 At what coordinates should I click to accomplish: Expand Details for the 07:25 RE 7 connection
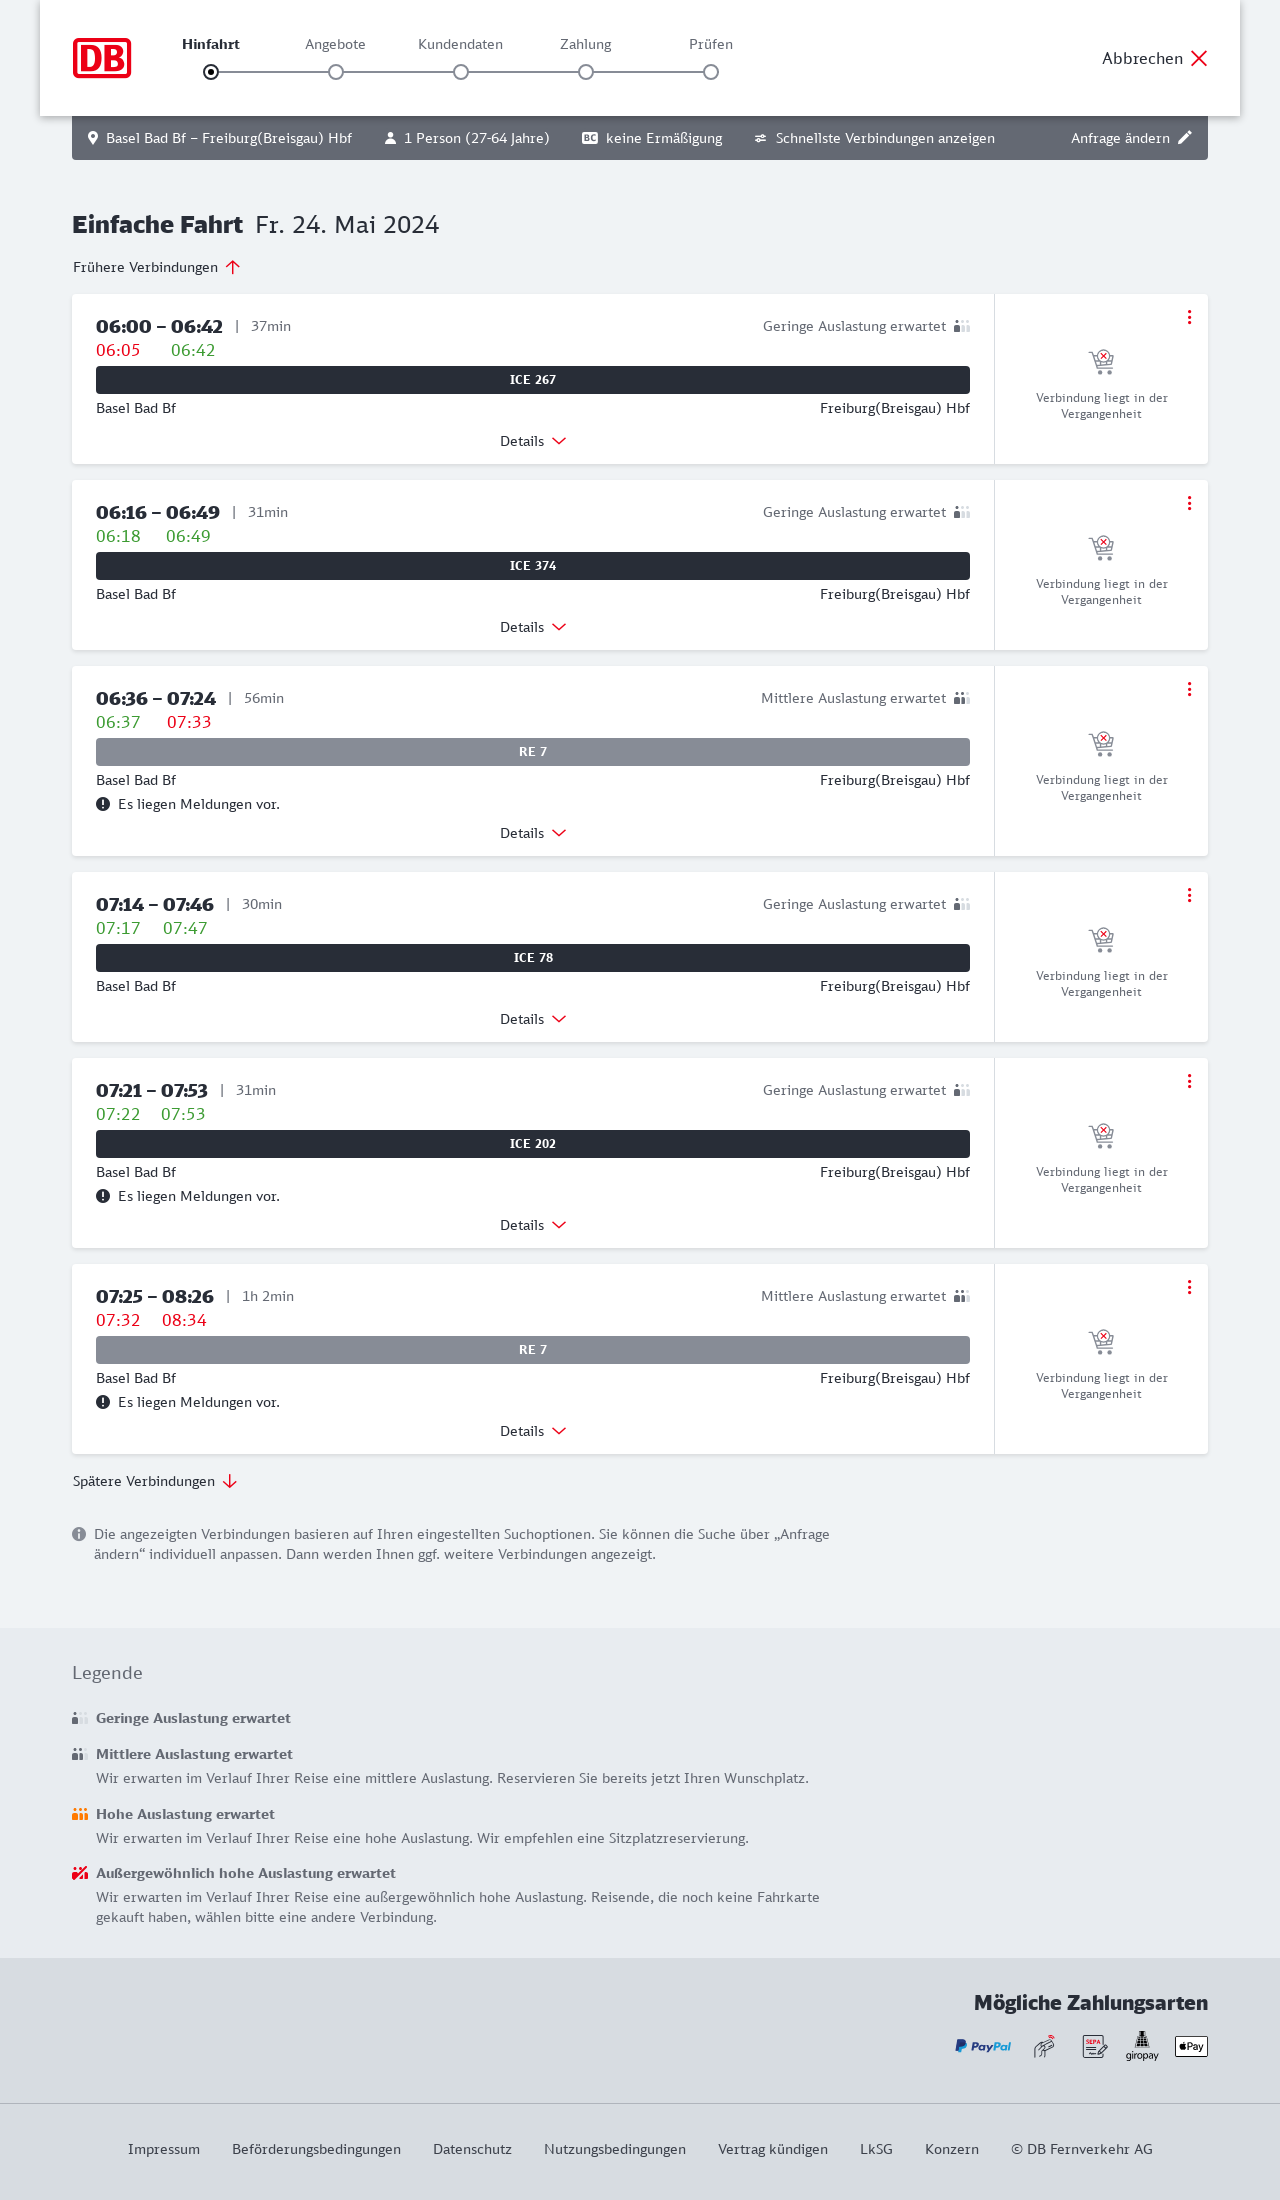click(x=533, y=1431)
